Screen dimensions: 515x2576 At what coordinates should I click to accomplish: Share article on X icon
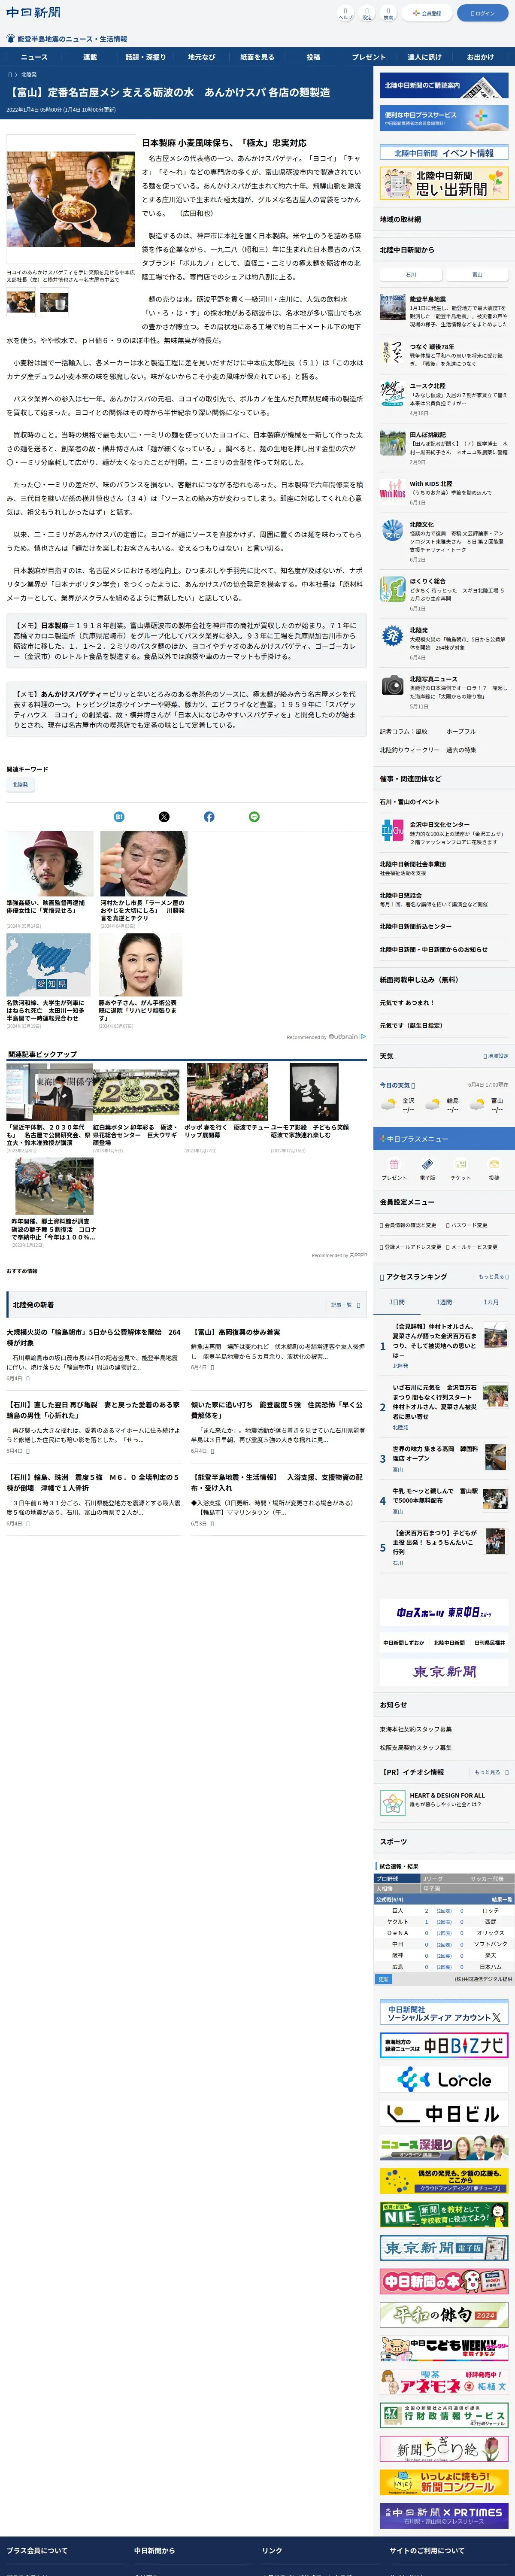(164, 817)
